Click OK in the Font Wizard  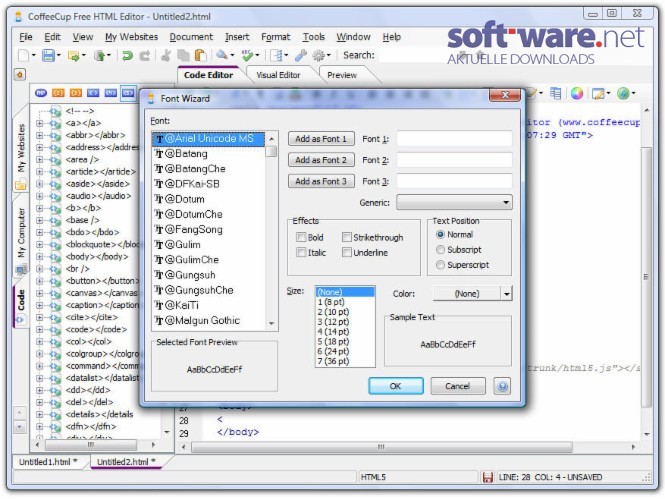coord(396,386)
